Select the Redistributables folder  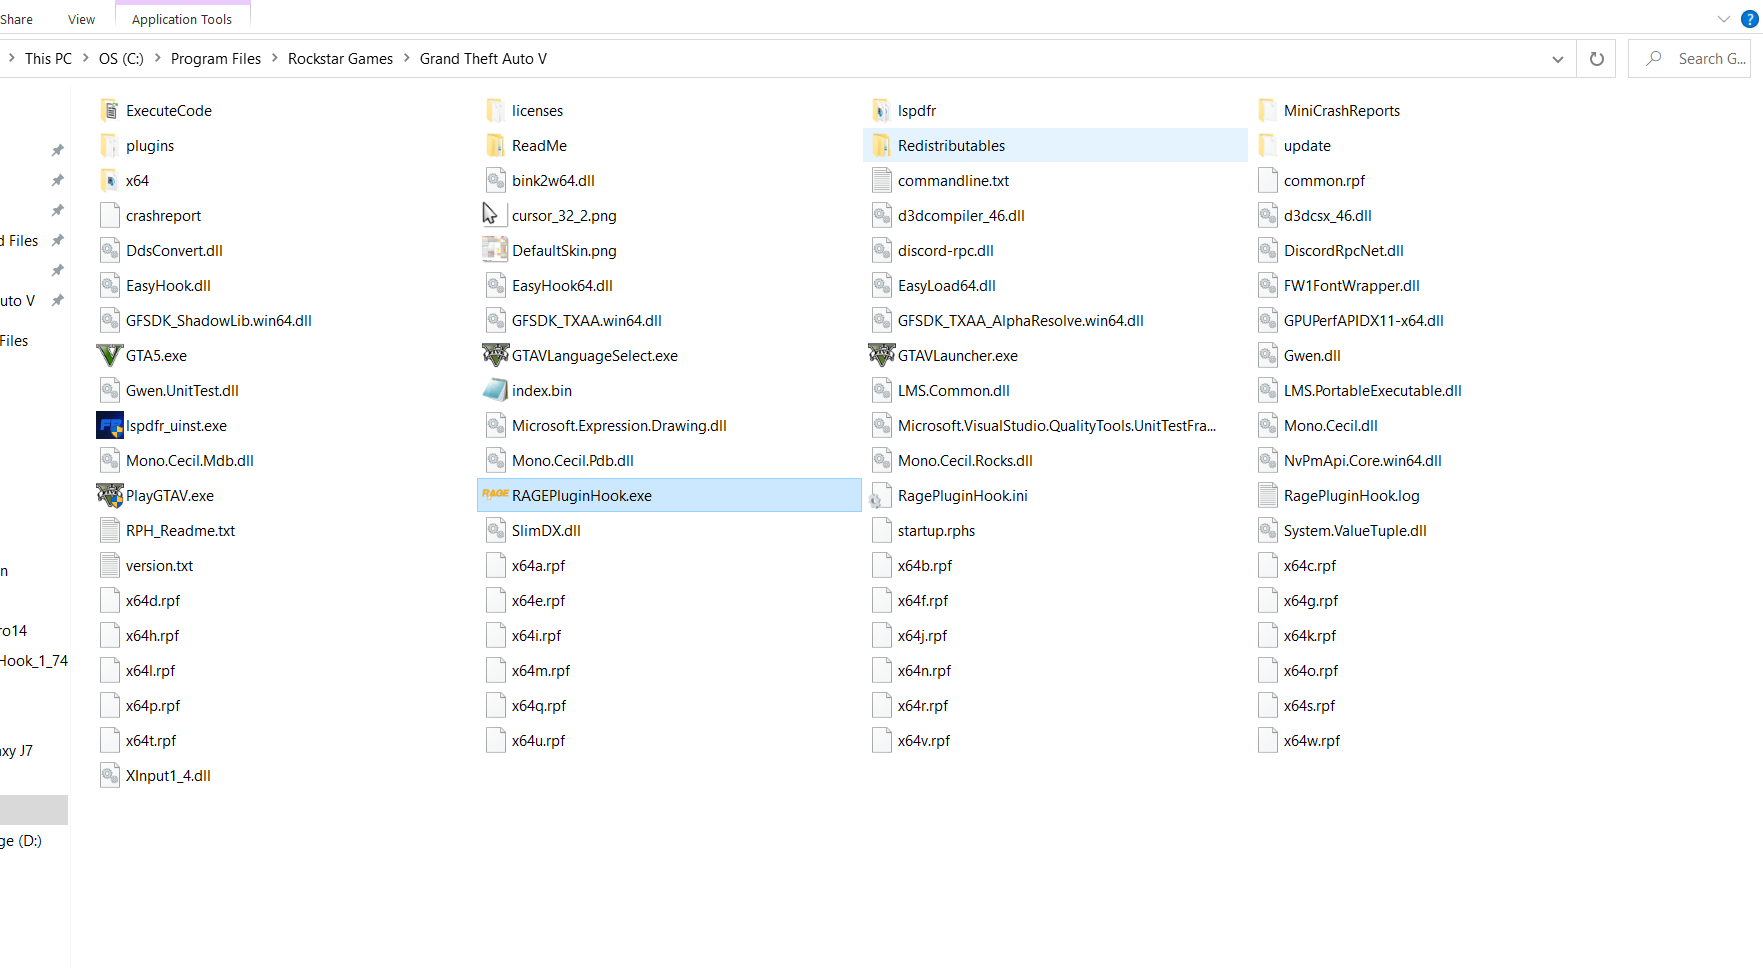tap(951, 146)
